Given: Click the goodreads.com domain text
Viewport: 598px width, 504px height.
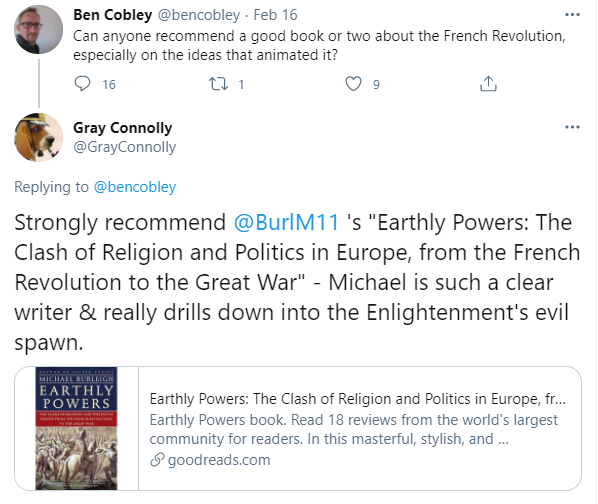Looking at the screenshot, I should click(219, 460).
